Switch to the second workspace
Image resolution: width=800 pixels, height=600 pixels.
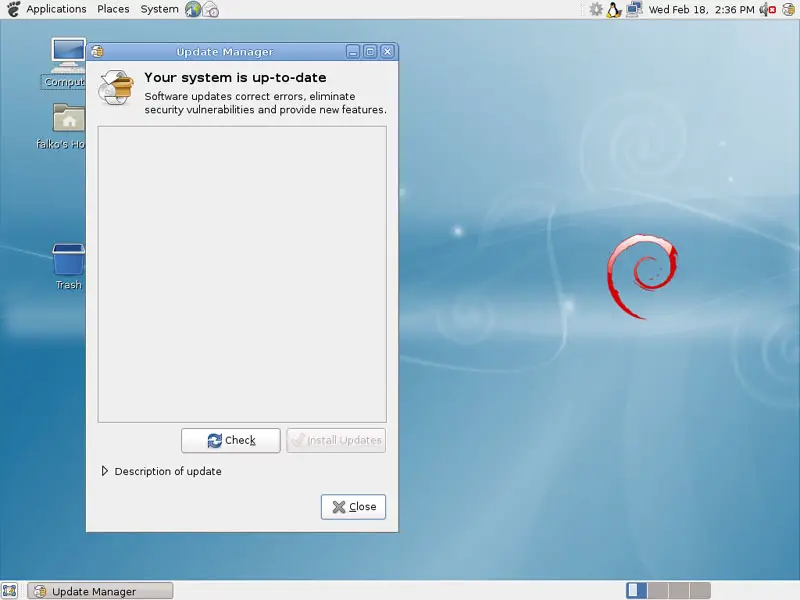pyautogui.click(x=658, y=590)
